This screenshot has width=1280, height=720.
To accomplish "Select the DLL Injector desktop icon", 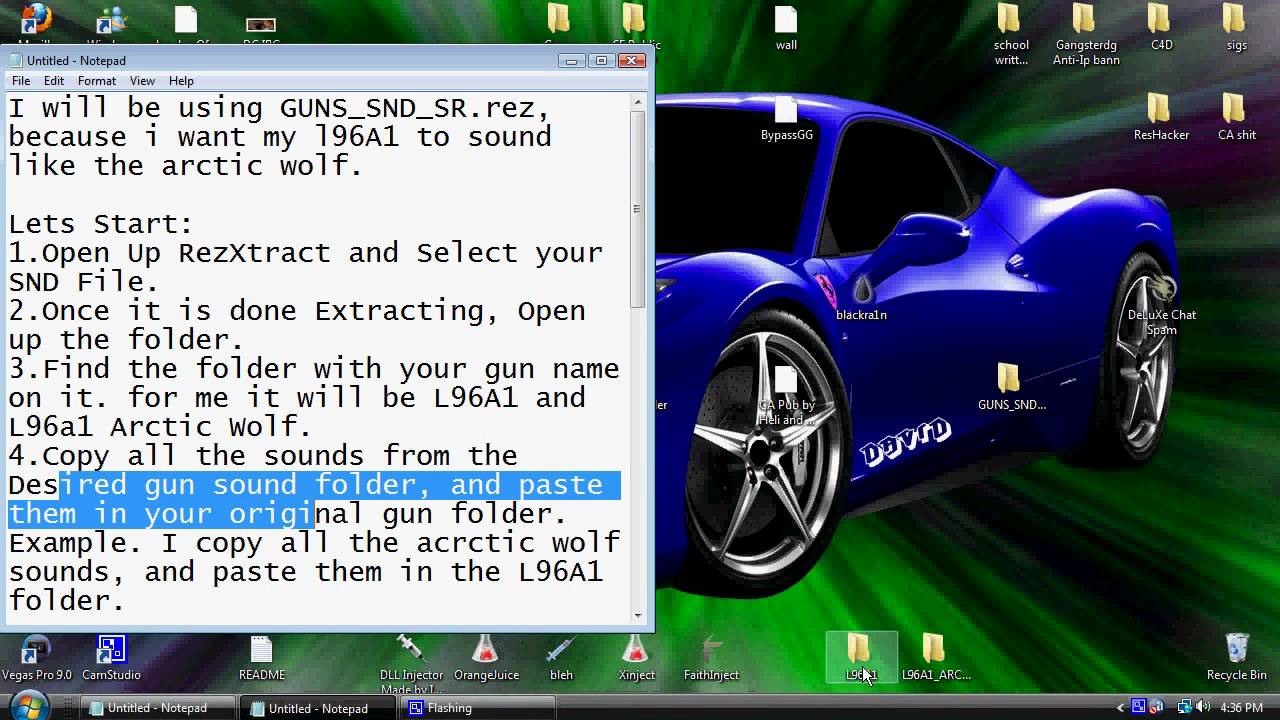I will 411,662.
